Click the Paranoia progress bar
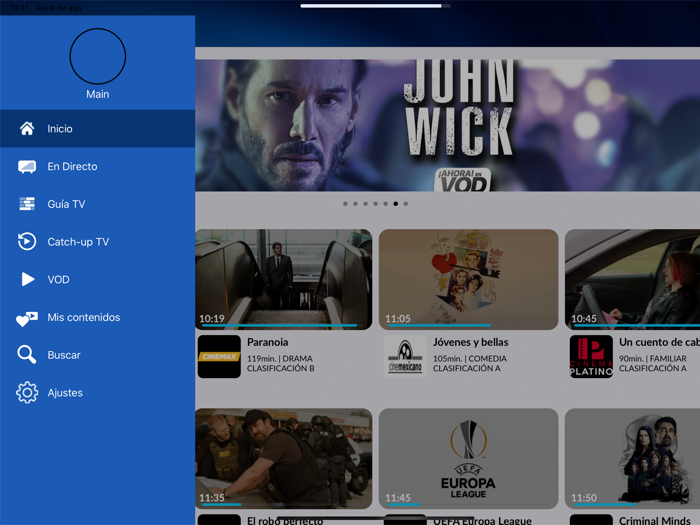Screen dimensions: 700x525 283,325
